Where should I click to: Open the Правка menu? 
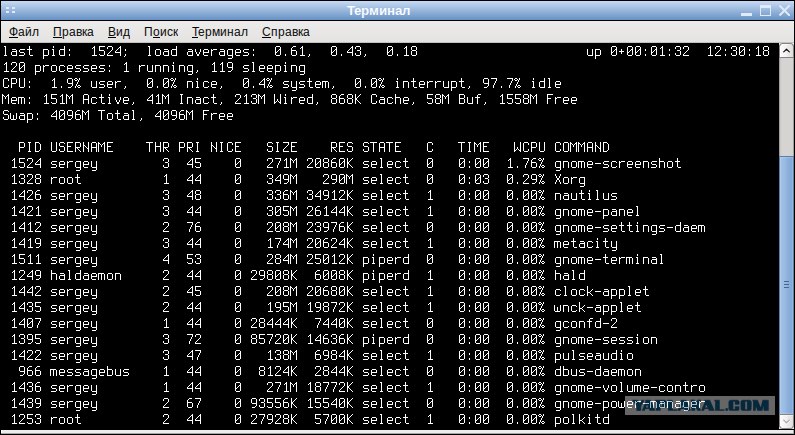pos(73,32)
